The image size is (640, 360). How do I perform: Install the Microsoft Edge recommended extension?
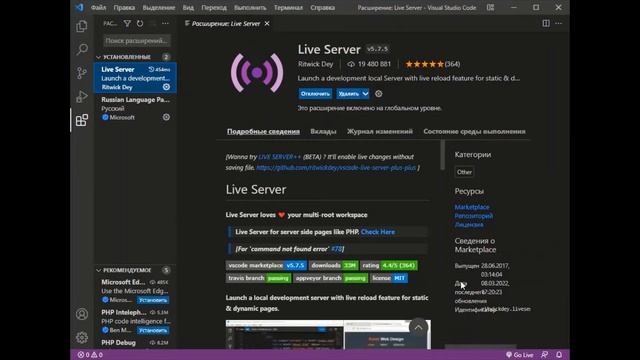[153, 300]
